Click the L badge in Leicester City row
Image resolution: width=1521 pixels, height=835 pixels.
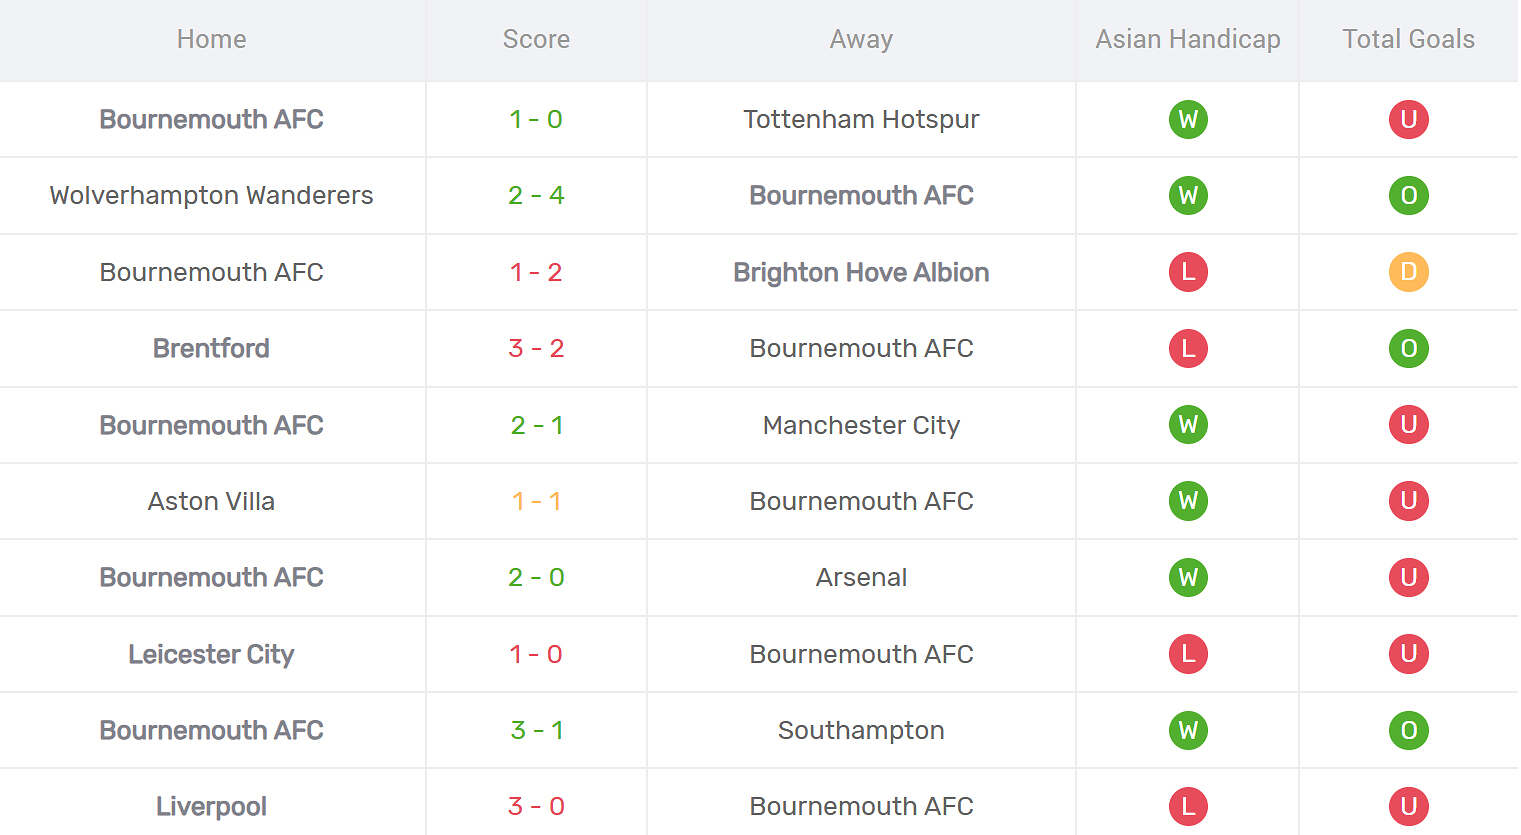(1188, 654)
